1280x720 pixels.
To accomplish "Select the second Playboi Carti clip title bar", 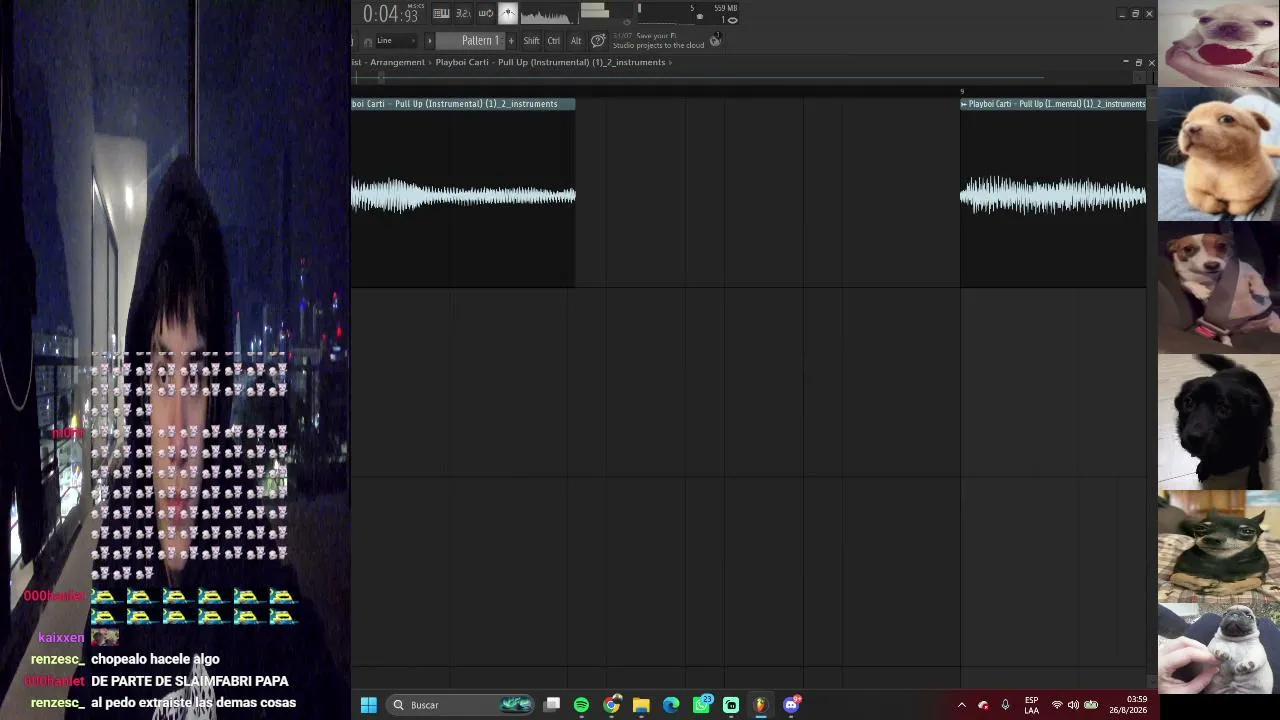I will click(1053, 104).
